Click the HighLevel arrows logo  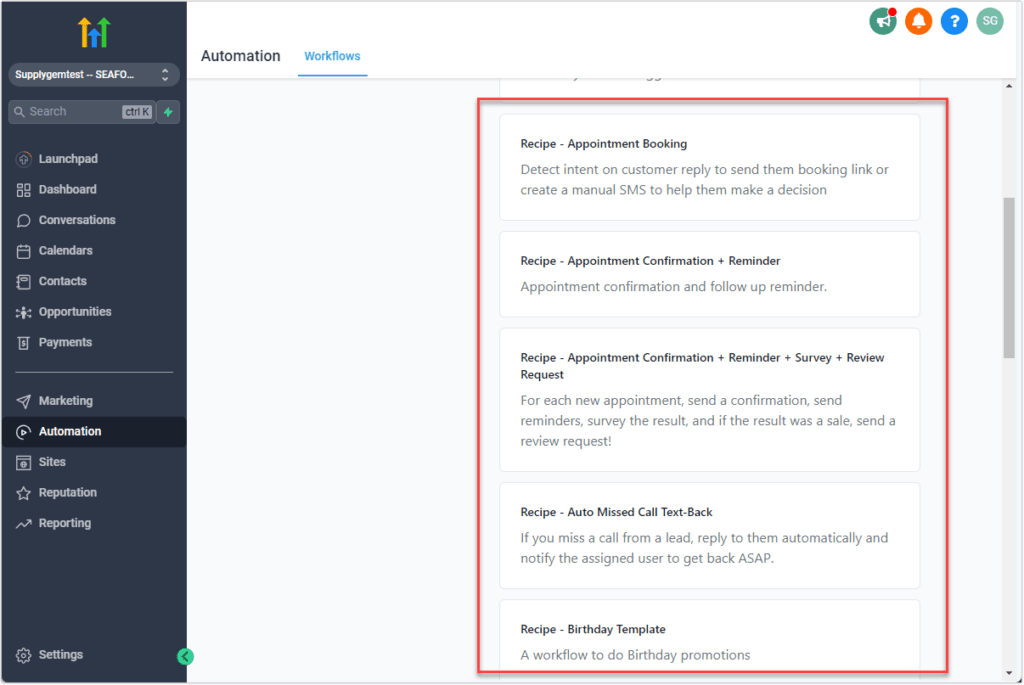tap(94, 32)
